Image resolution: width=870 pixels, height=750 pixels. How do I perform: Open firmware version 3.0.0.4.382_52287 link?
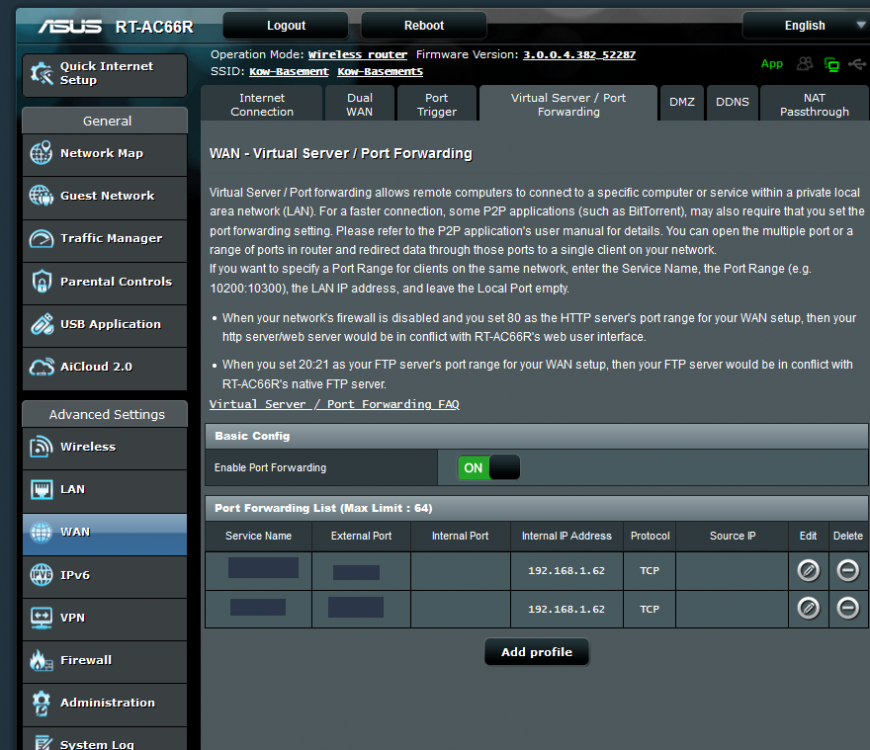pyautogui.click(x=579, y=54)
